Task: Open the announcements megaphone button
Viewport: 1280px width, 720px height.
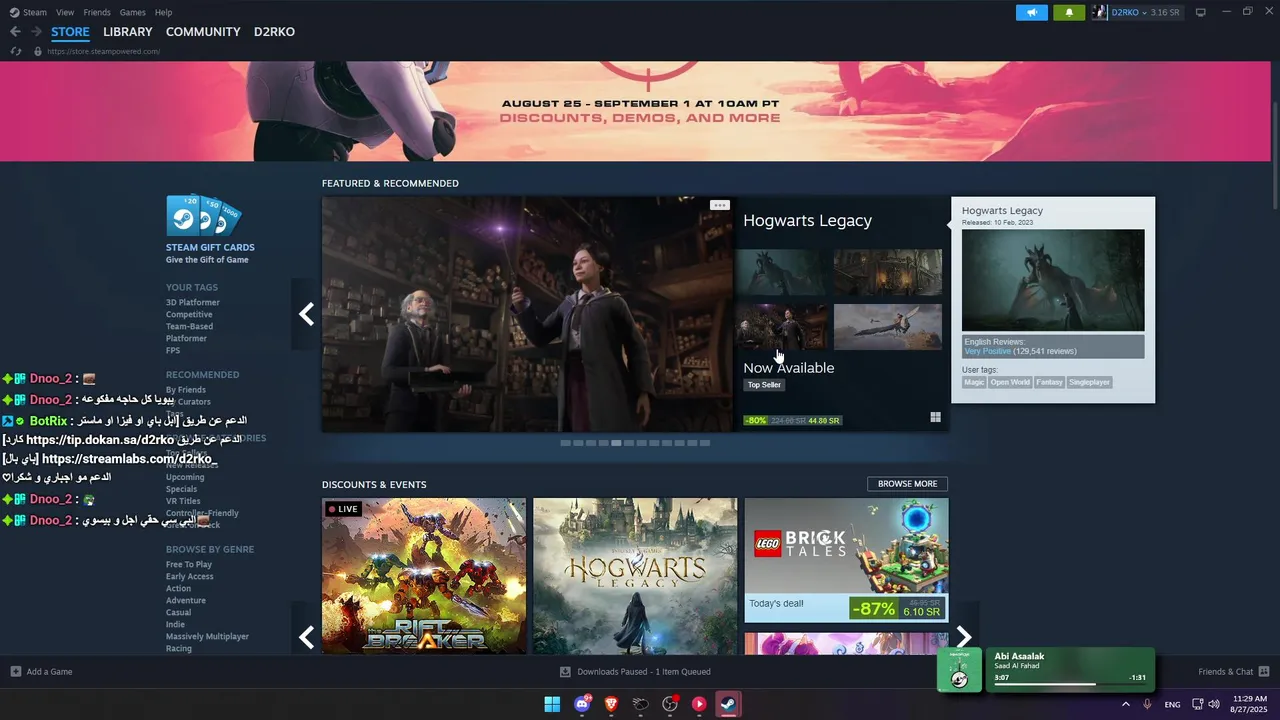Action: (1032, 12)
